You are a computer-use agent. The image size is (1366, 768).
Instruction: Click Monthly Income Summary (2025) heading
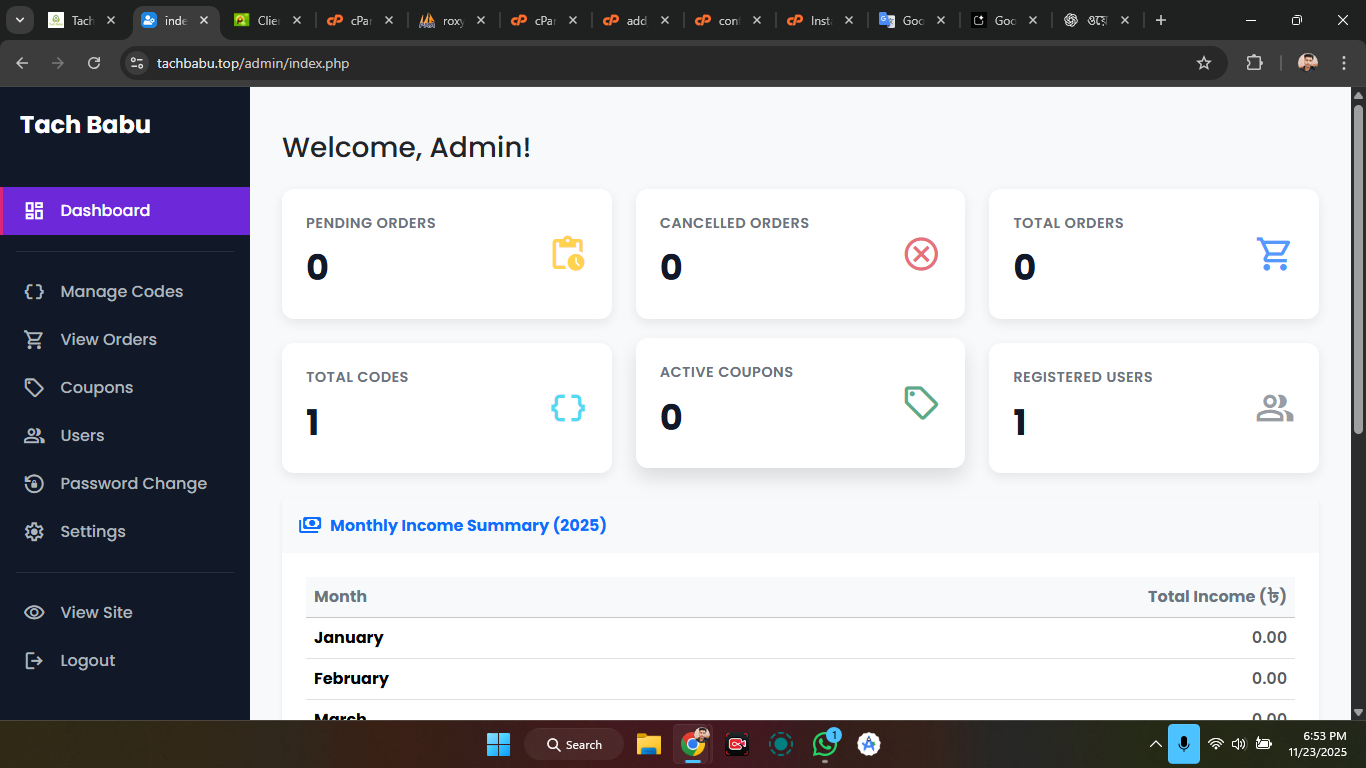tap(468, 526)
